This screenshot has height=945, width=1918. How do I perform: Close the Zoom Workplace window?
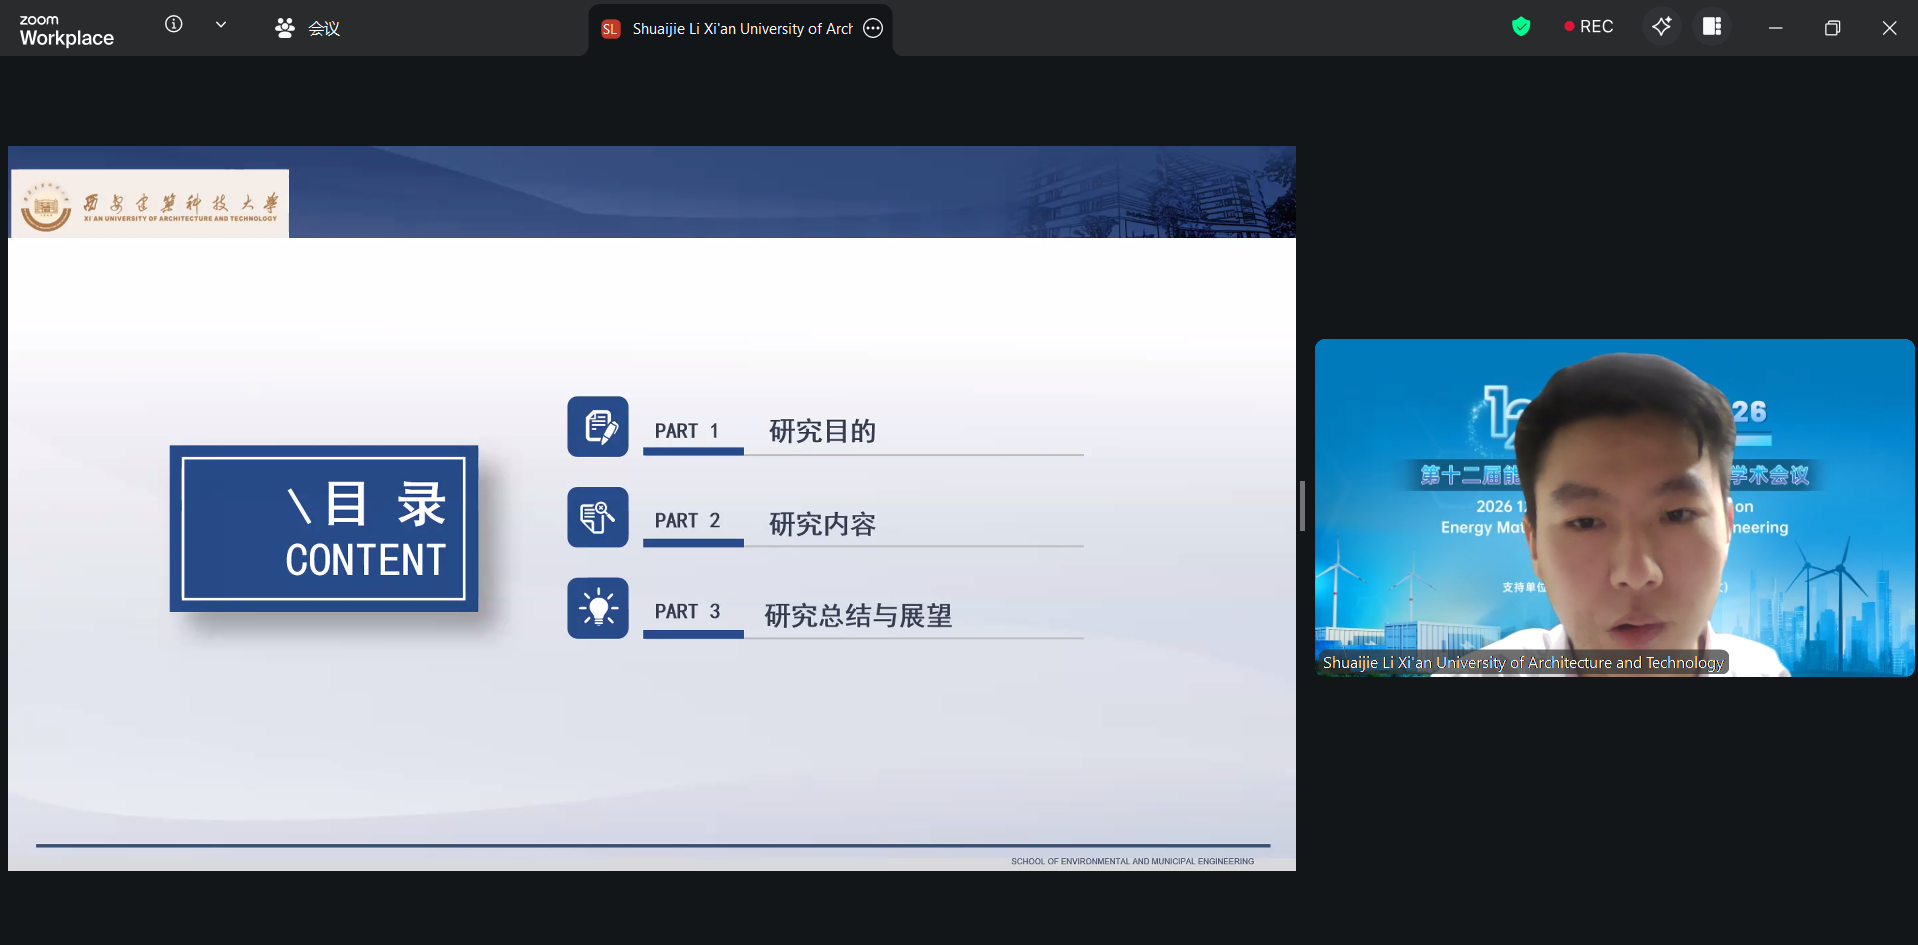pyautogui.click(x=1889, y=28)
